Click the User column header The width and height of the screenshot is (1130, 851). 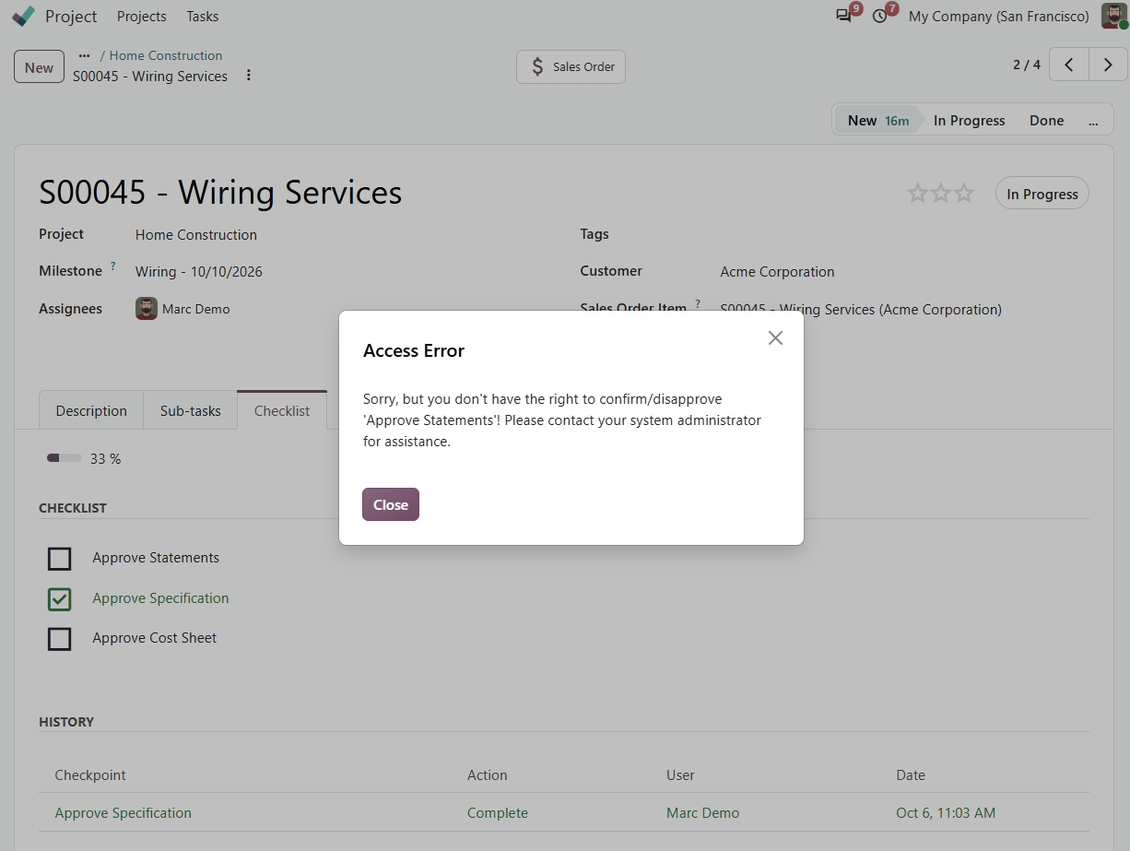(x=680, y=775)
